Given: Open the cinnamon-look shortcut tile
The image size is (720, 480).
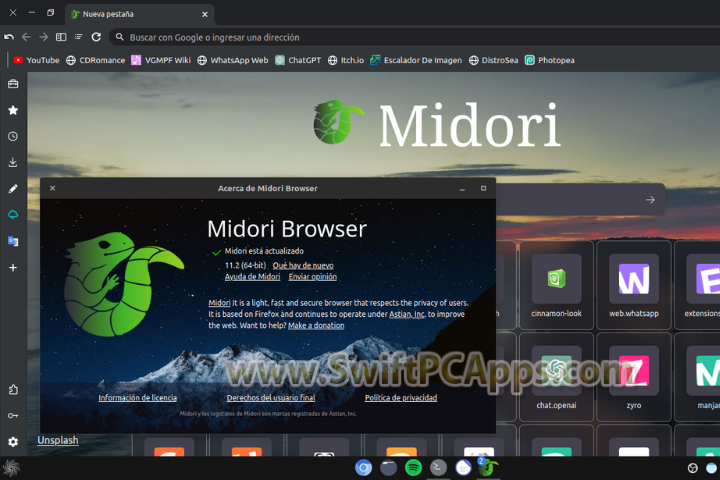Looking at the screenshot, I should (x=557, y=285).
